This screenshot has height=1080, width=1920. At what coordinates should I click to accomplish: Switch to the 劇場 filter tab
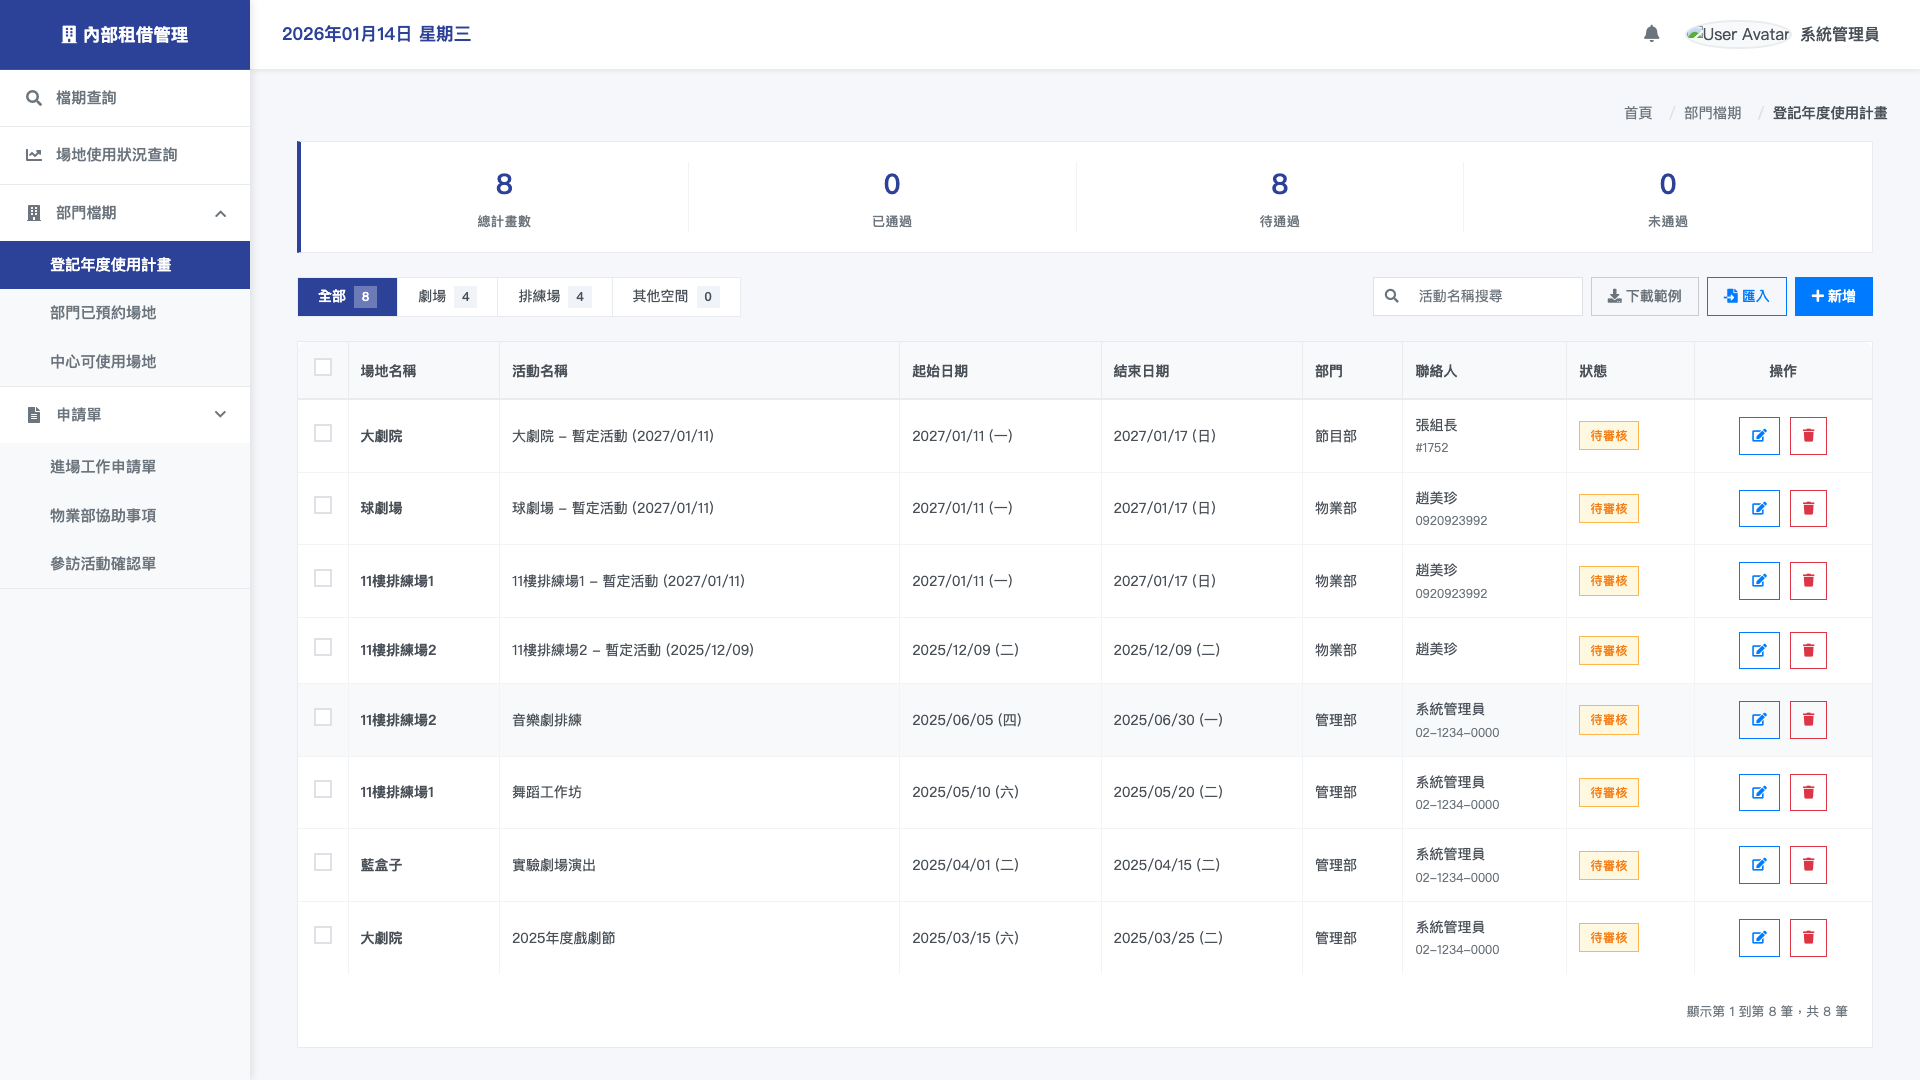[446, 297]
